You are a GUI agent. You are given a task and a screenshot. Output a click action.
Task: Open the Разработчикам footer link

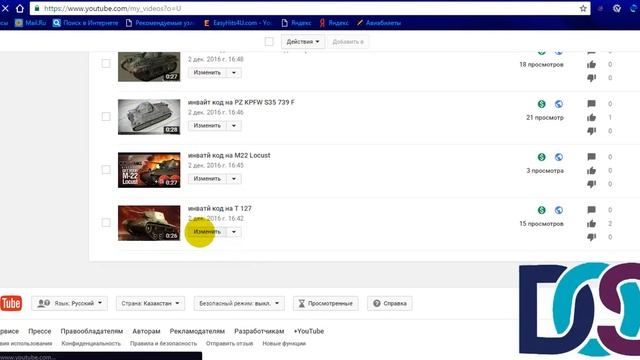tap(259, 331)
